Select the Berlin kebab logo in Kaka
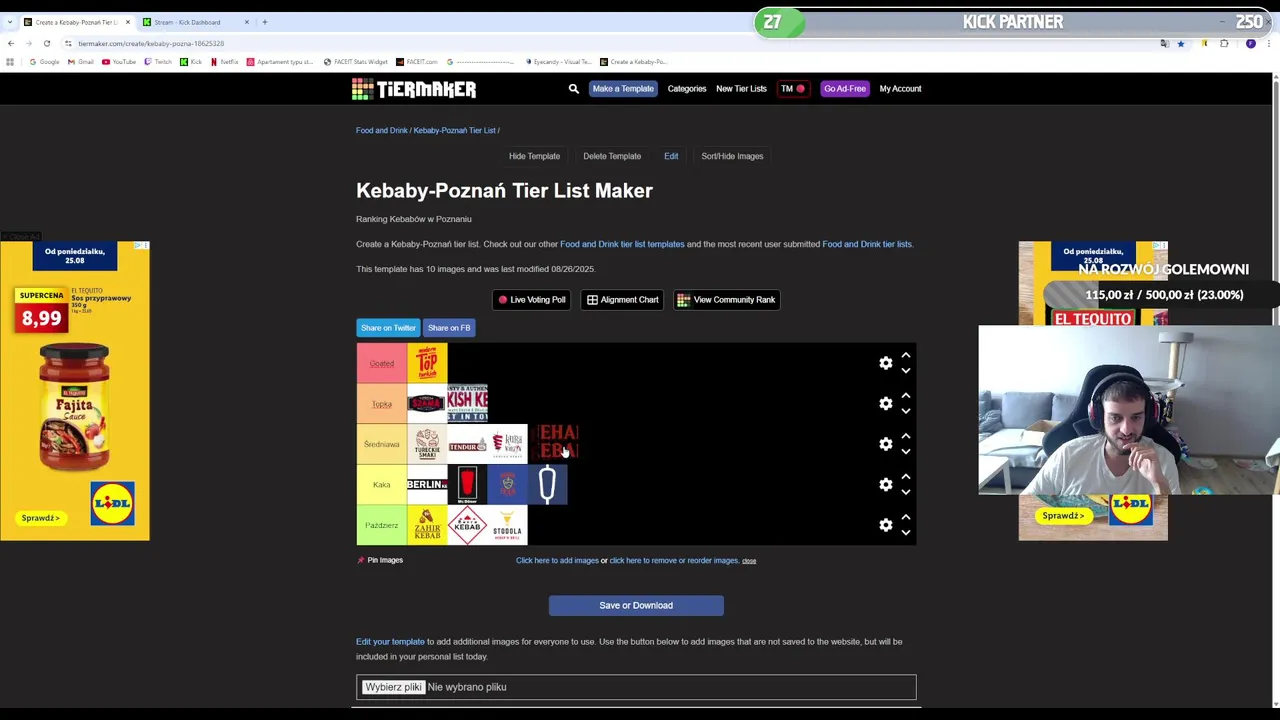1280x720 pixels. [x=427, y=484]
